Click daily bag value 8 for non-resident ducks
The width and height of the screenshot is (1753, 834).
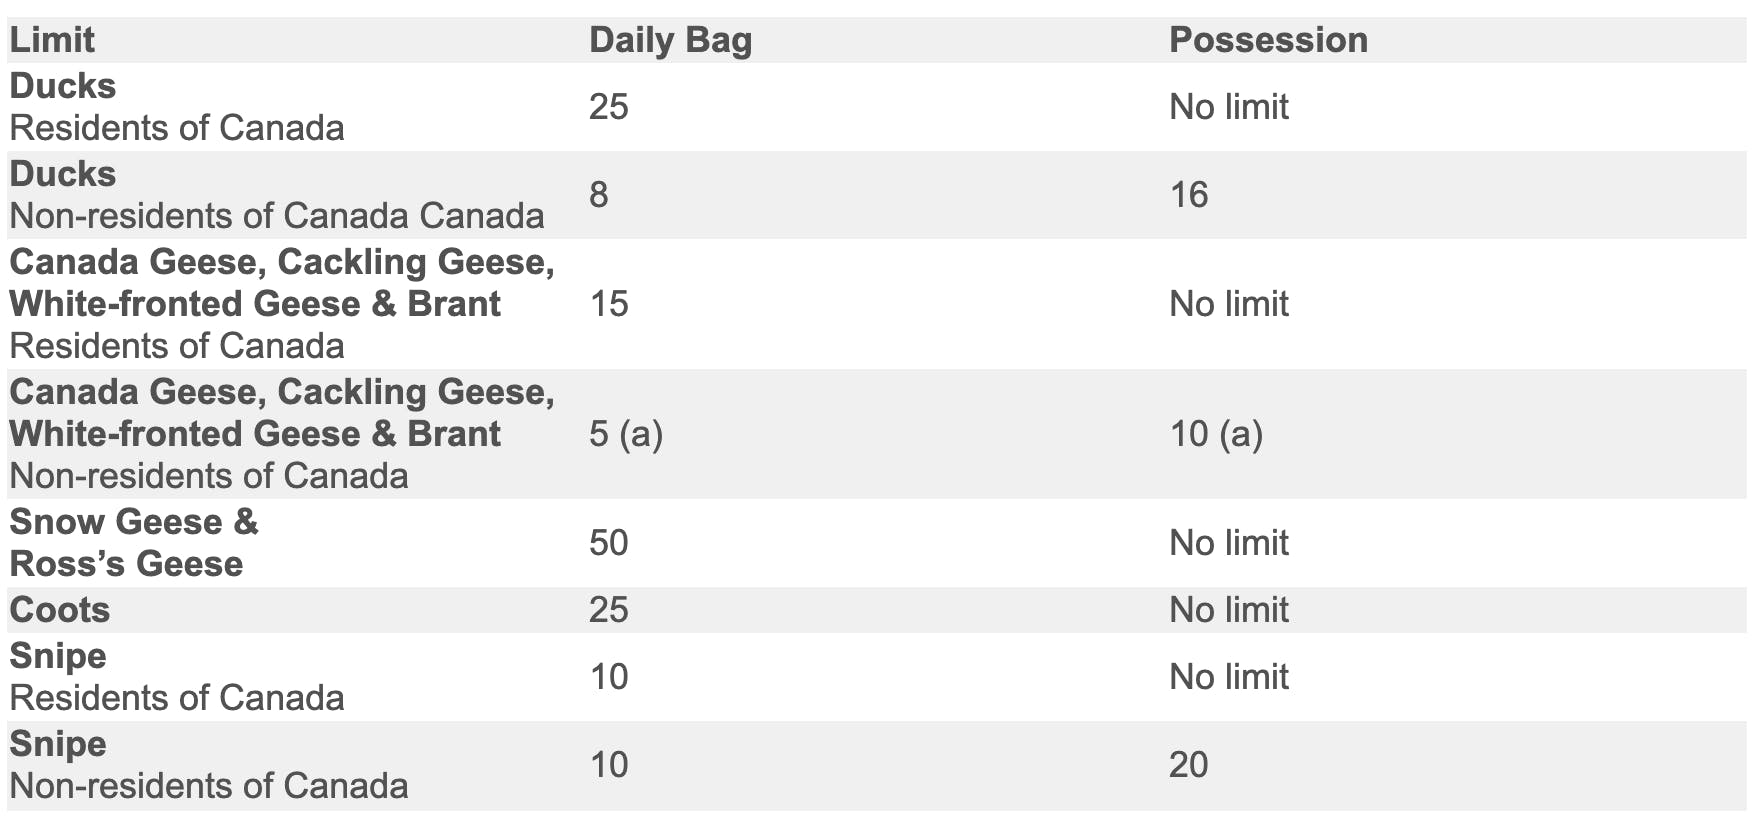click(x=599, y=195)
